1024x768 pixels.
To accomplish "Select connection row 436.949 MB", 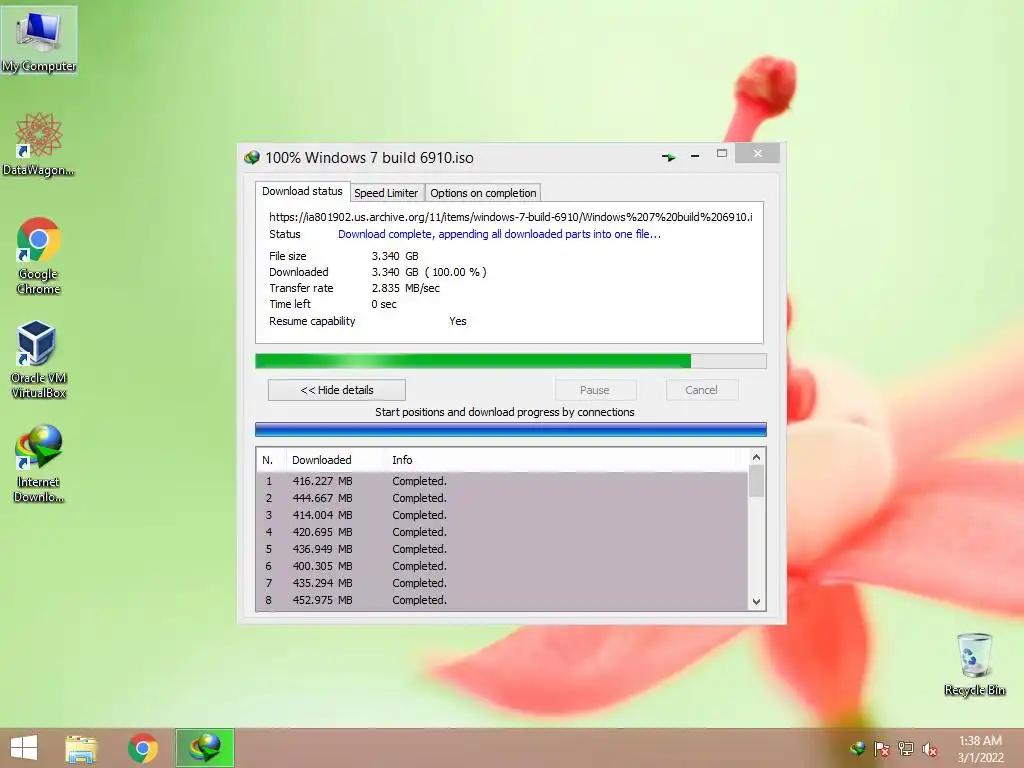I will tap(502, 549).
